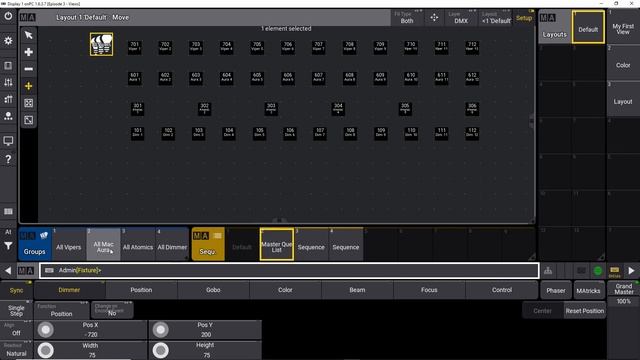Viewport: 640px width, 360px height.
Task: Click the minus tool in layout toolbar
Action: tap(29, 69)
